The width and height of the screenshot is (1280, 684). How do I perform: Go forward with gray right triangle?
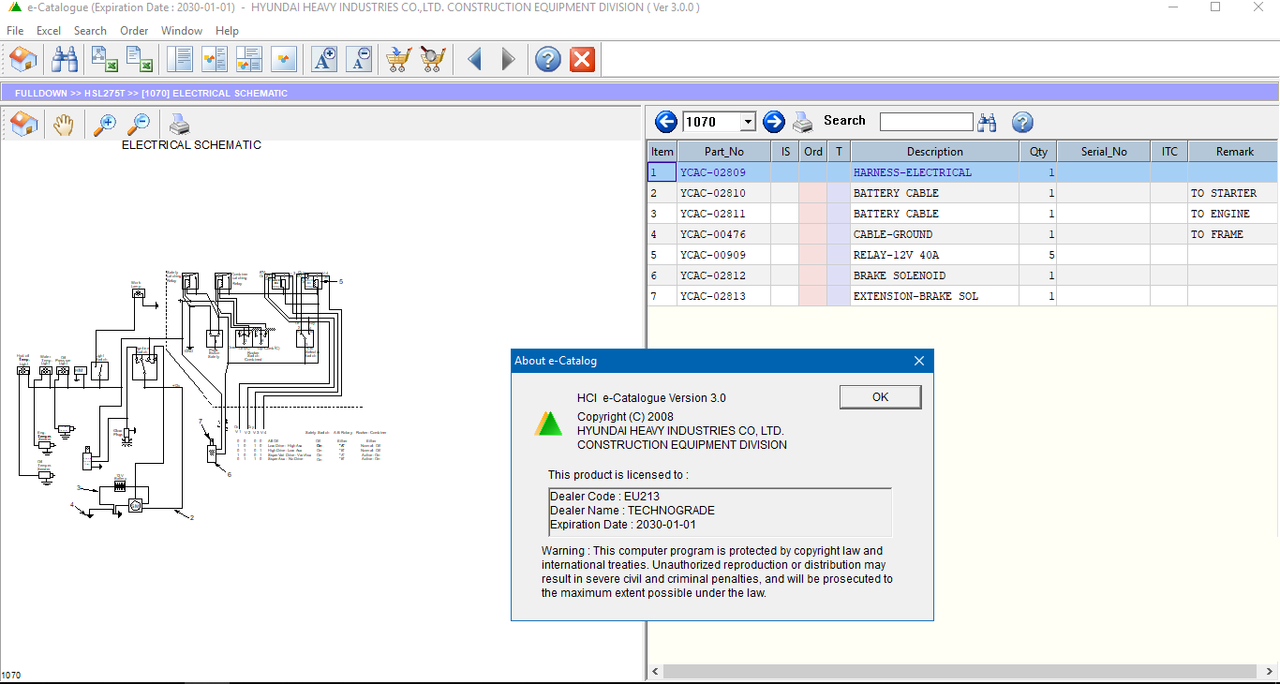508,60
